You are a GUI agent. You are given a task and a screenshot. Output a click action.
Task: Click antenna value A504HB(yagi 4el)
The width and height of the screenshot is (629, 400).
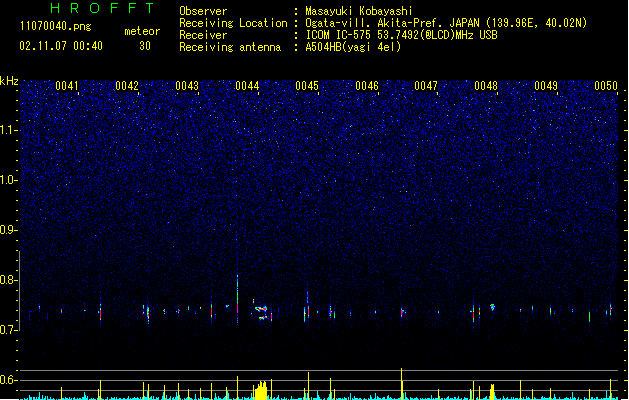353,47
